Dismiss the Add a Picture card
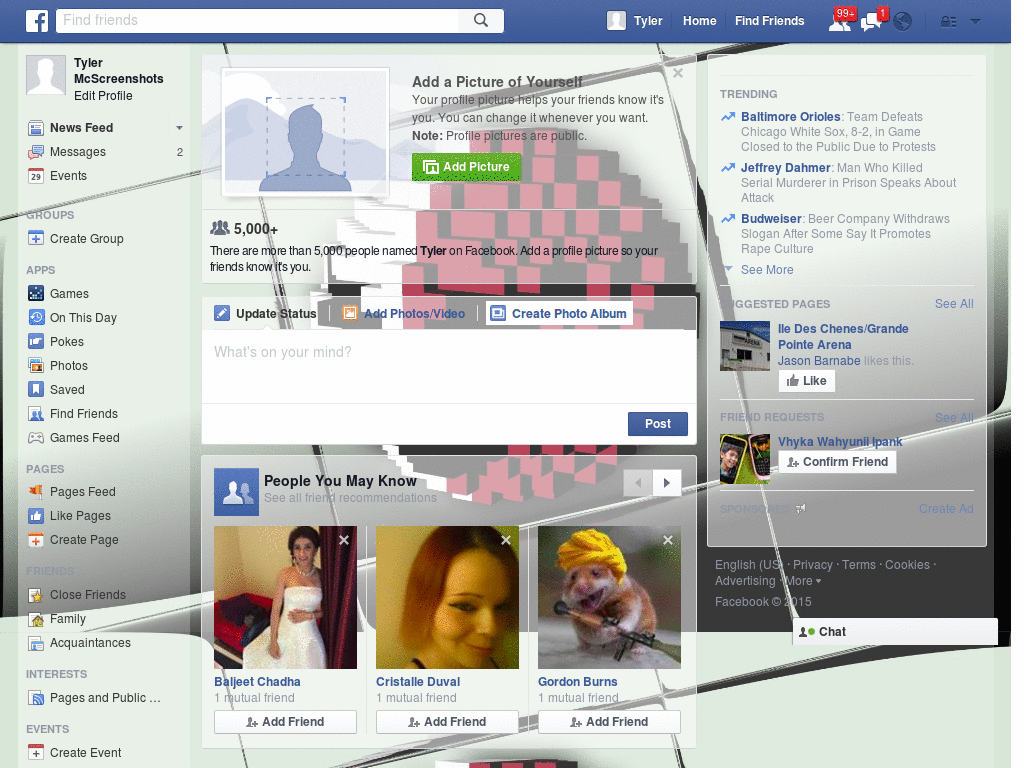Image resolution: width=1024 pixels, height=768 pixels. click(x=678, y=73)
